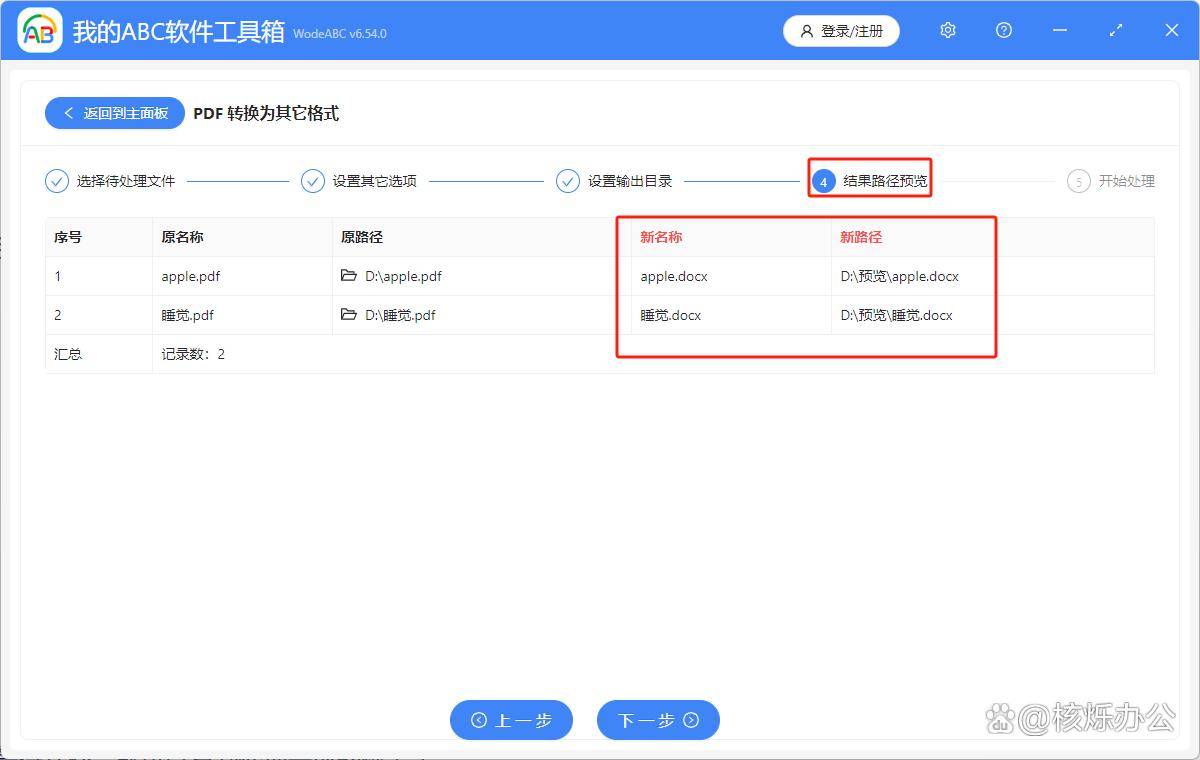
Task: Open settings via the gear icon
Action: (x=948, y=31)
